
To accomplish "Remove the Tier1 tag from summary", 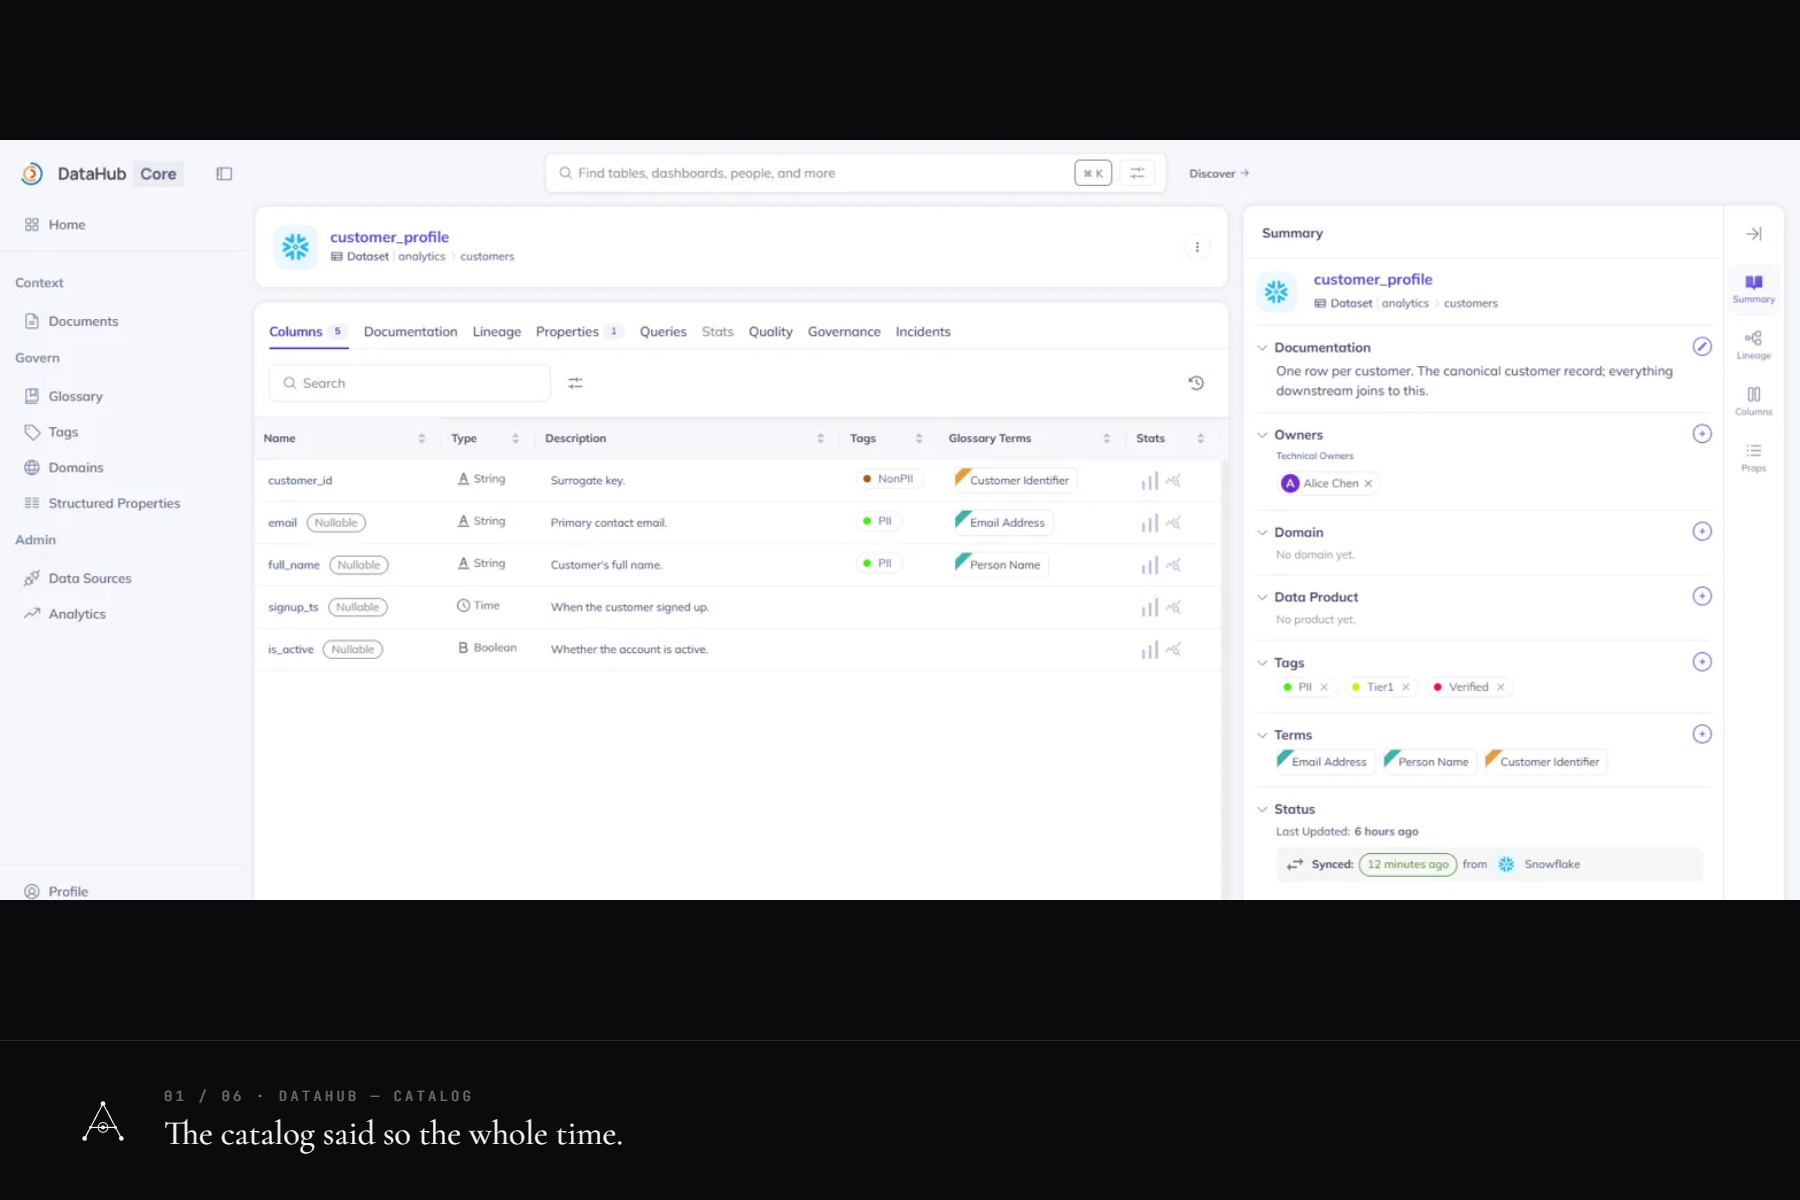I will (x=1406, y=687).
